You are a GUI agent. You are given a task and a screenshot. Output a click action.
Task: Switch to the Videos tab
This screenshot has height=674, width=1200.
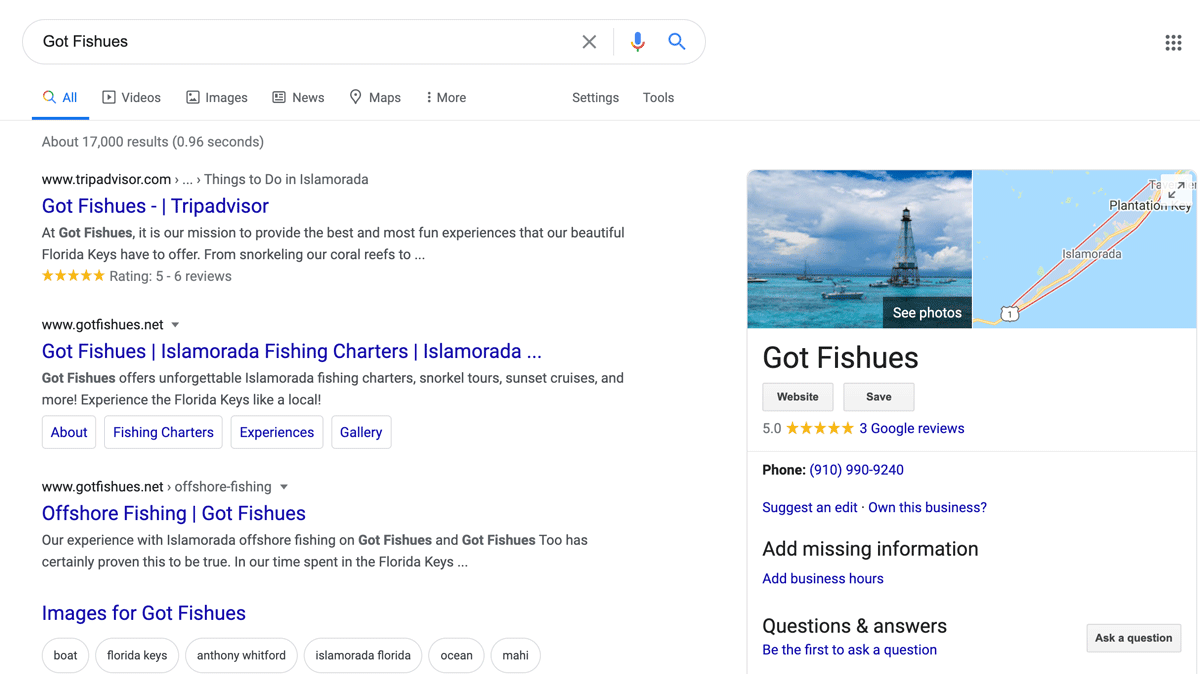point(131,98)
